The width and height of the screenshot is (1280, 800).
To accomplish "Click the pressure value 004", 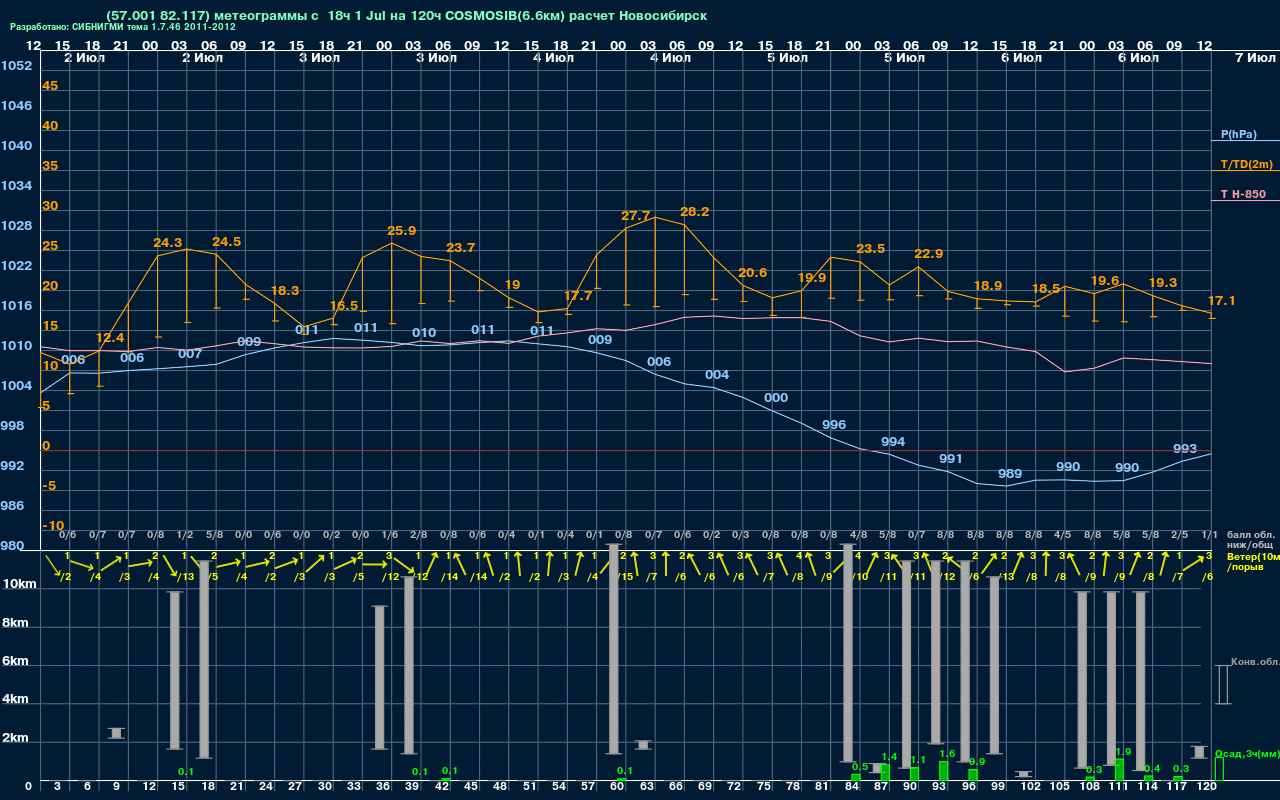I will [717, 376].
